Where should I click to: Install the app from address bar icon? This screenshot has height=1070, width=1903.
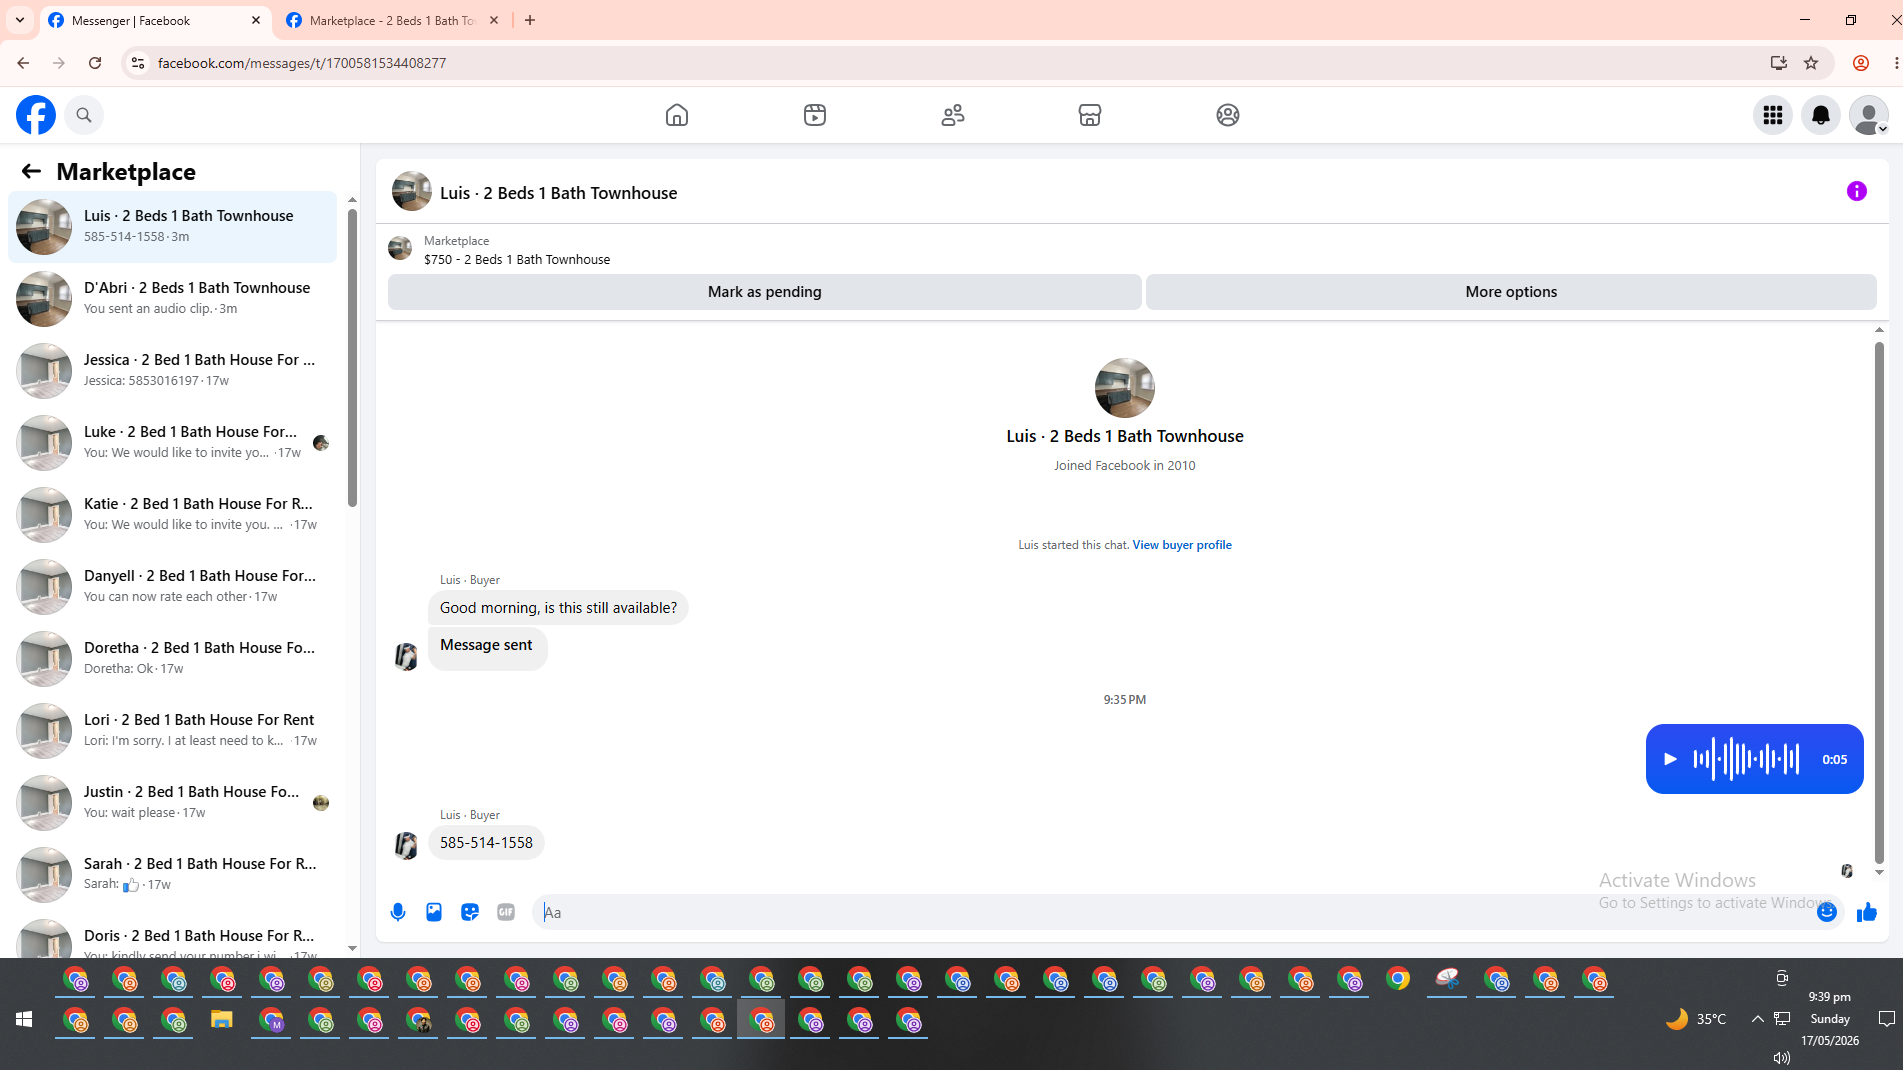(1779, 63)
